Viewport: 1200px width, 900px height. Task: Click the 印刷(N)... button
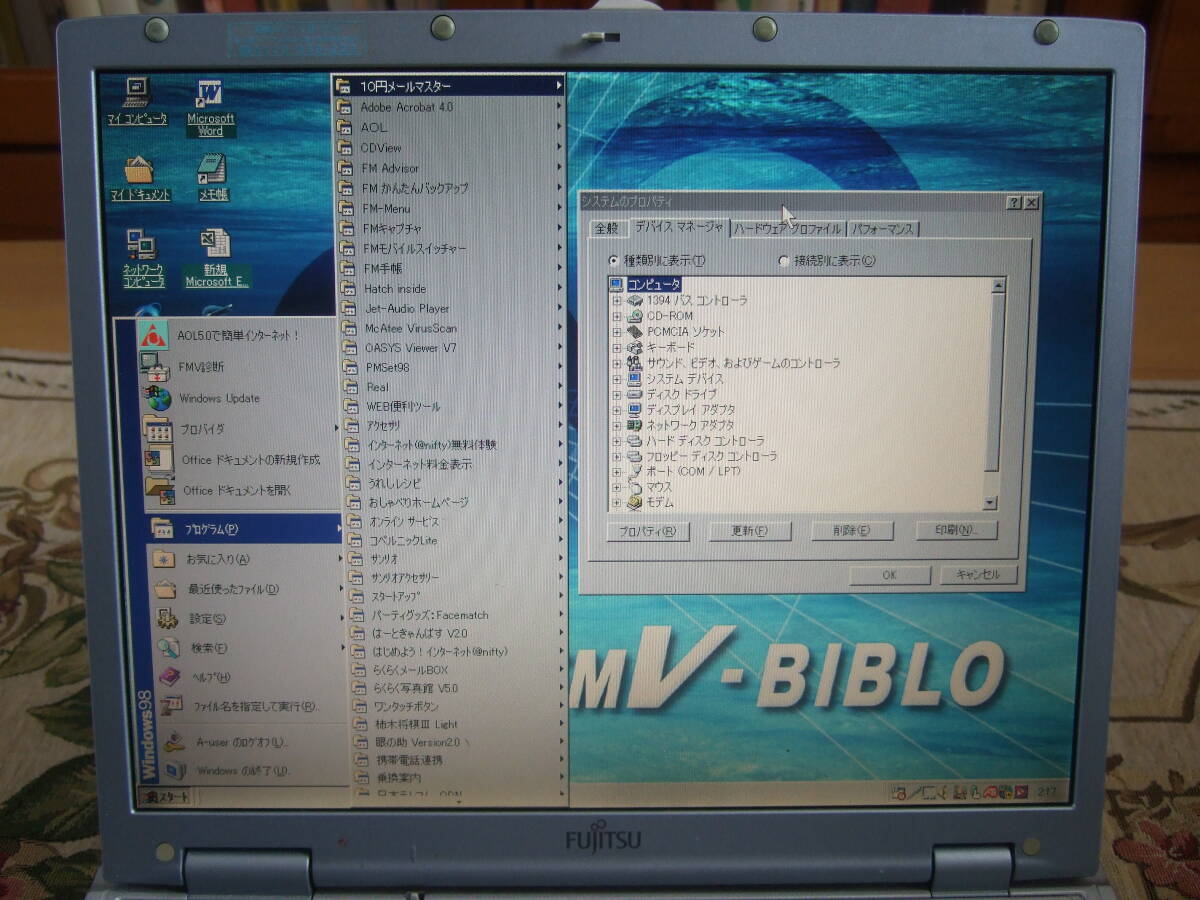coord(956,530)
